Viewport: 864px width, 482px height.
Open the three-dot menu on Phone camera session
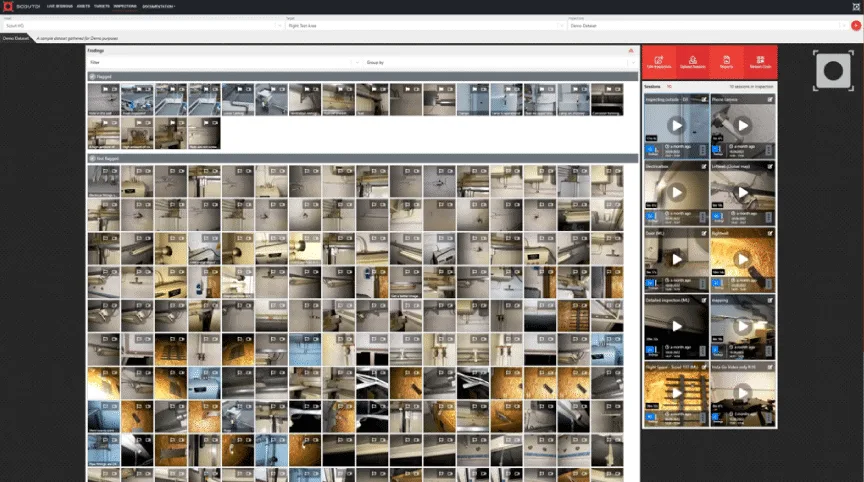(768, 150)
